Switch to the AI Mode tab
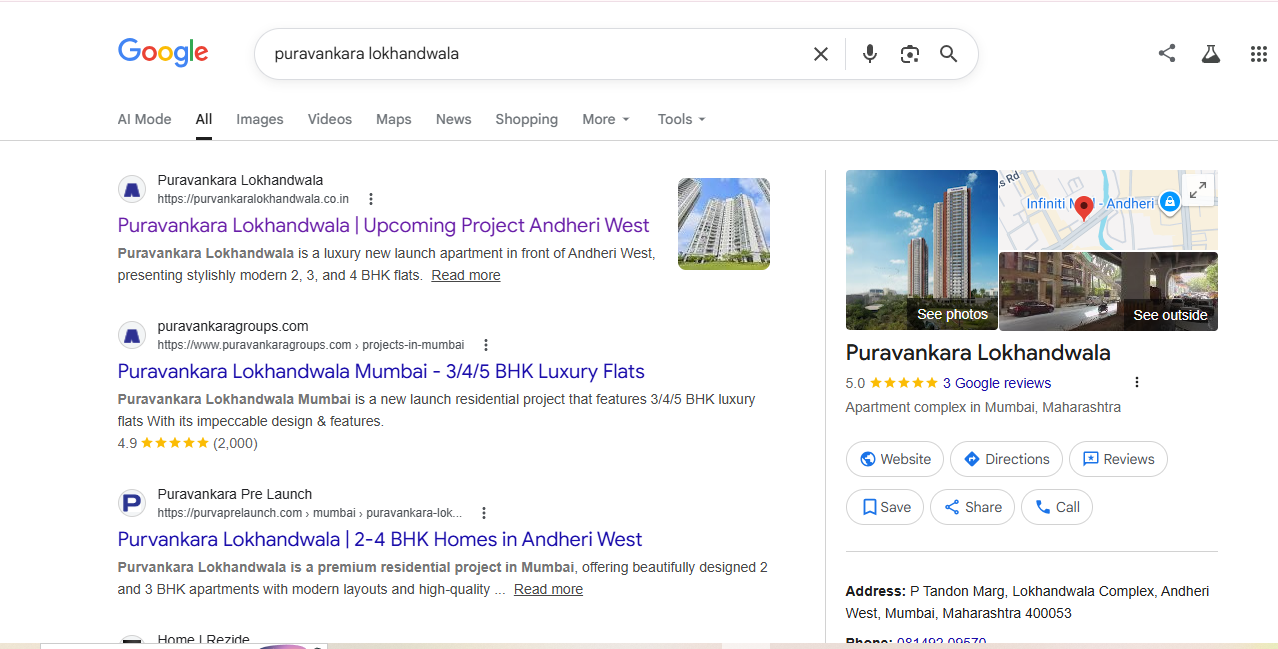 click(144, 119)
